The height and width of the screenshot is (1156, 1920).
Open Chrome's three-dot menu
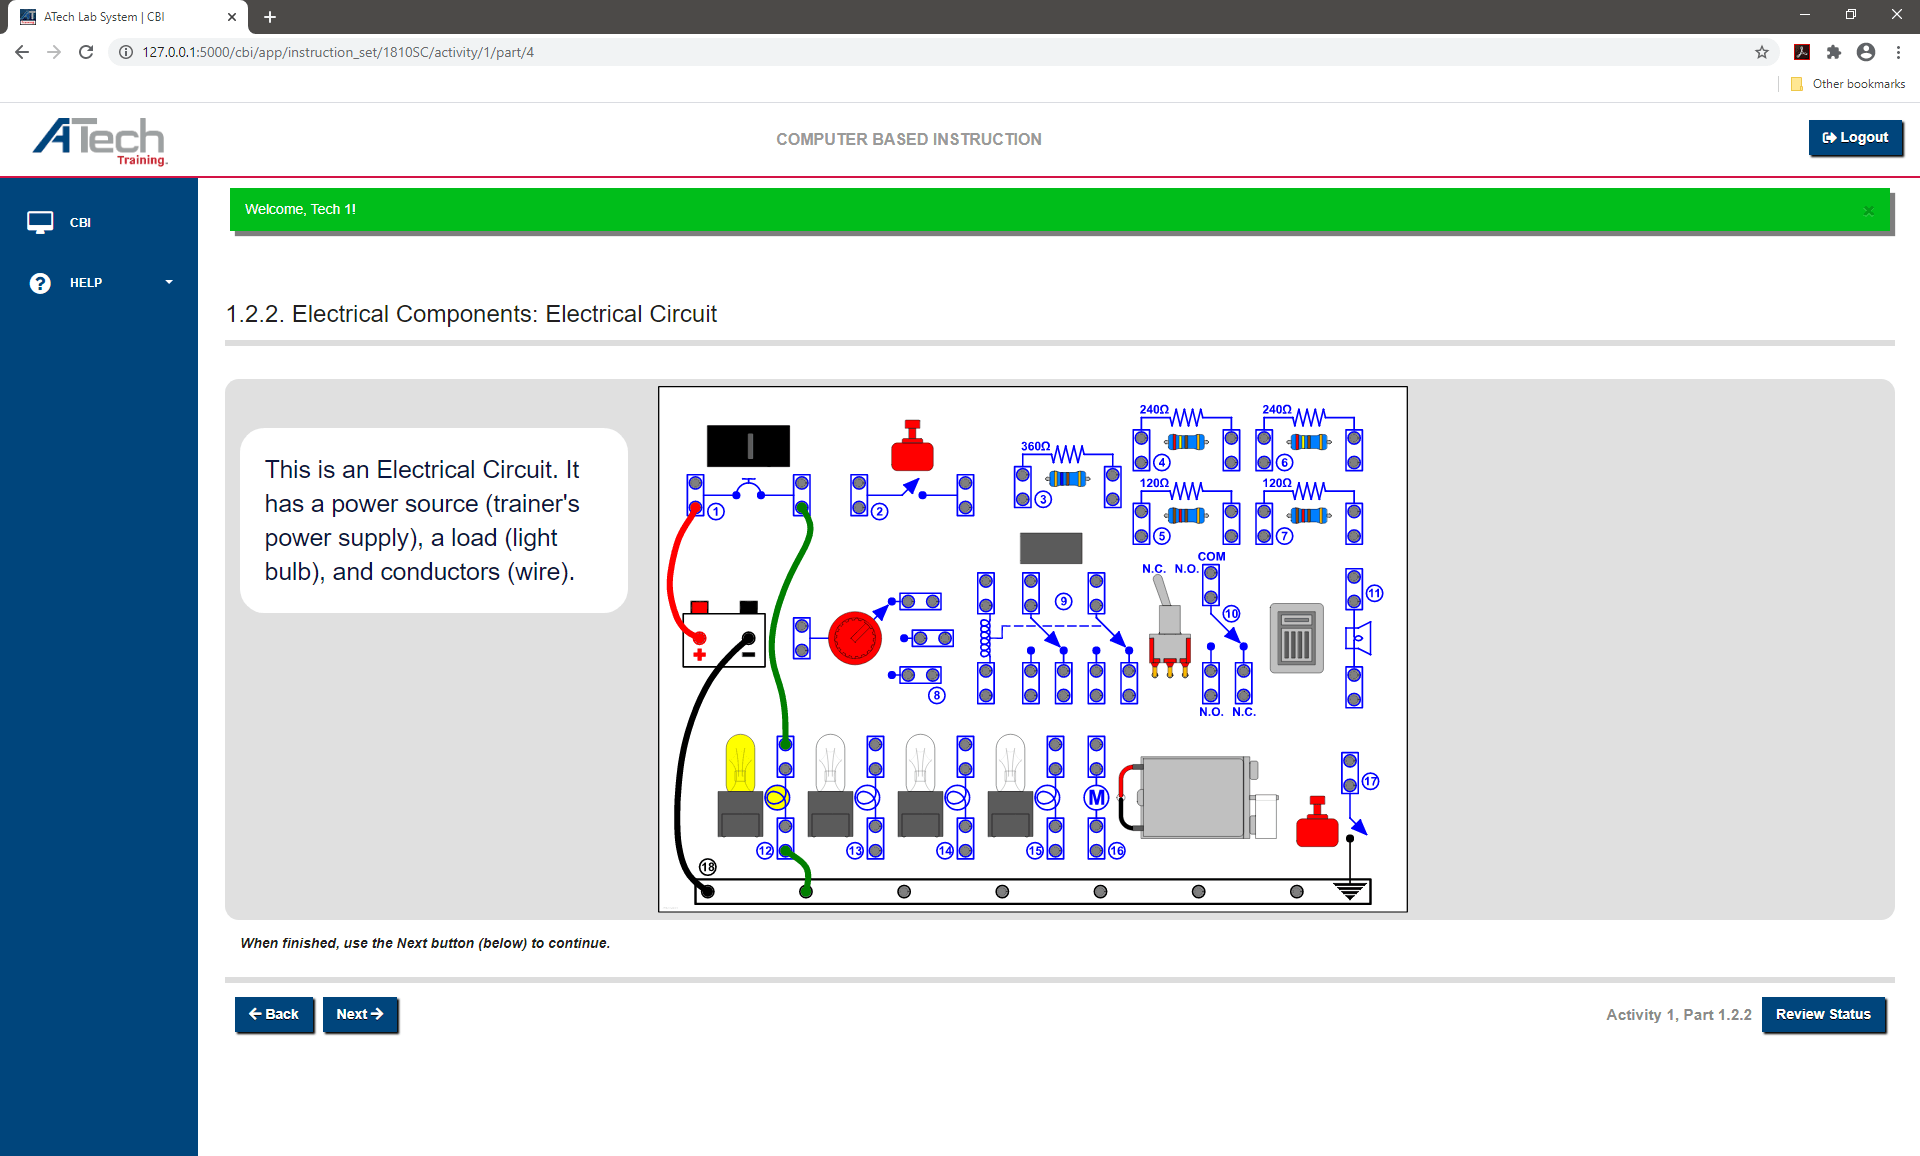(x=1899, y=52)
